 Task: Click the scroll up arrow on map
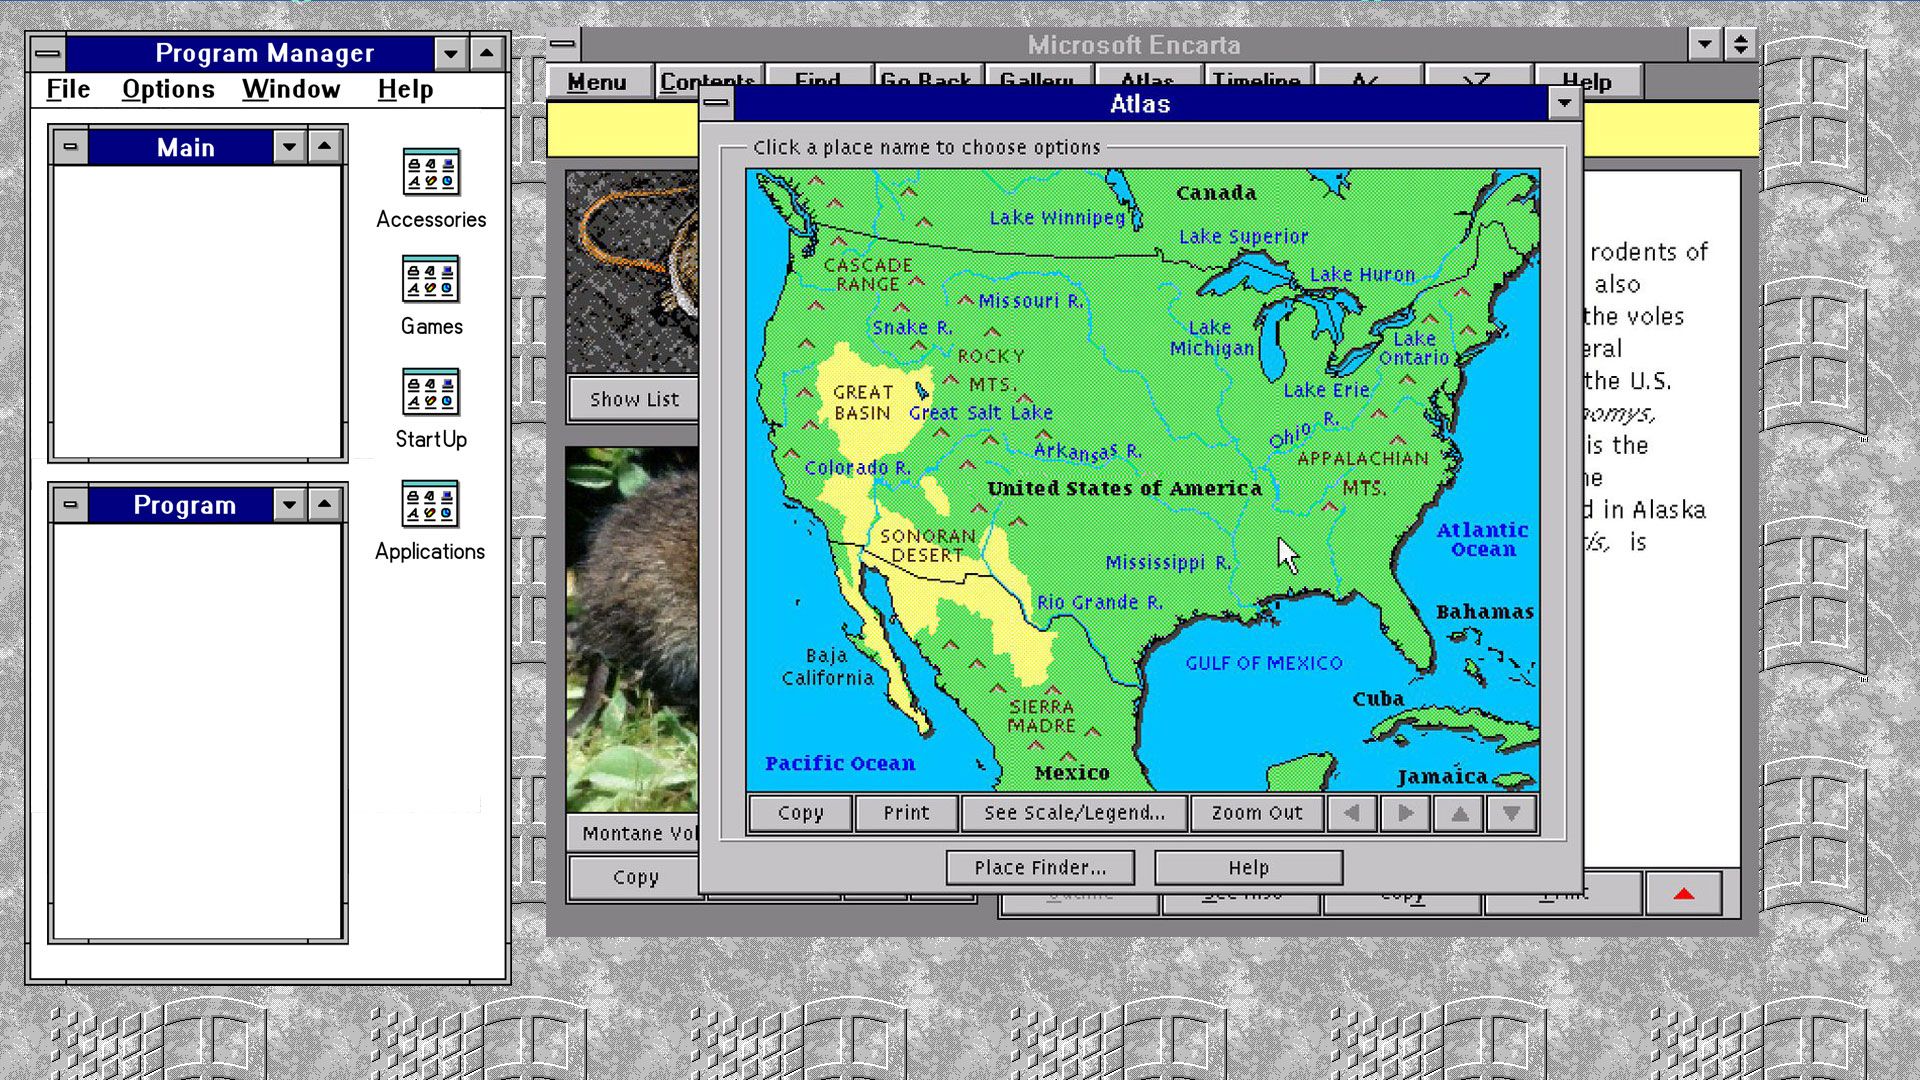(1460, 812)
